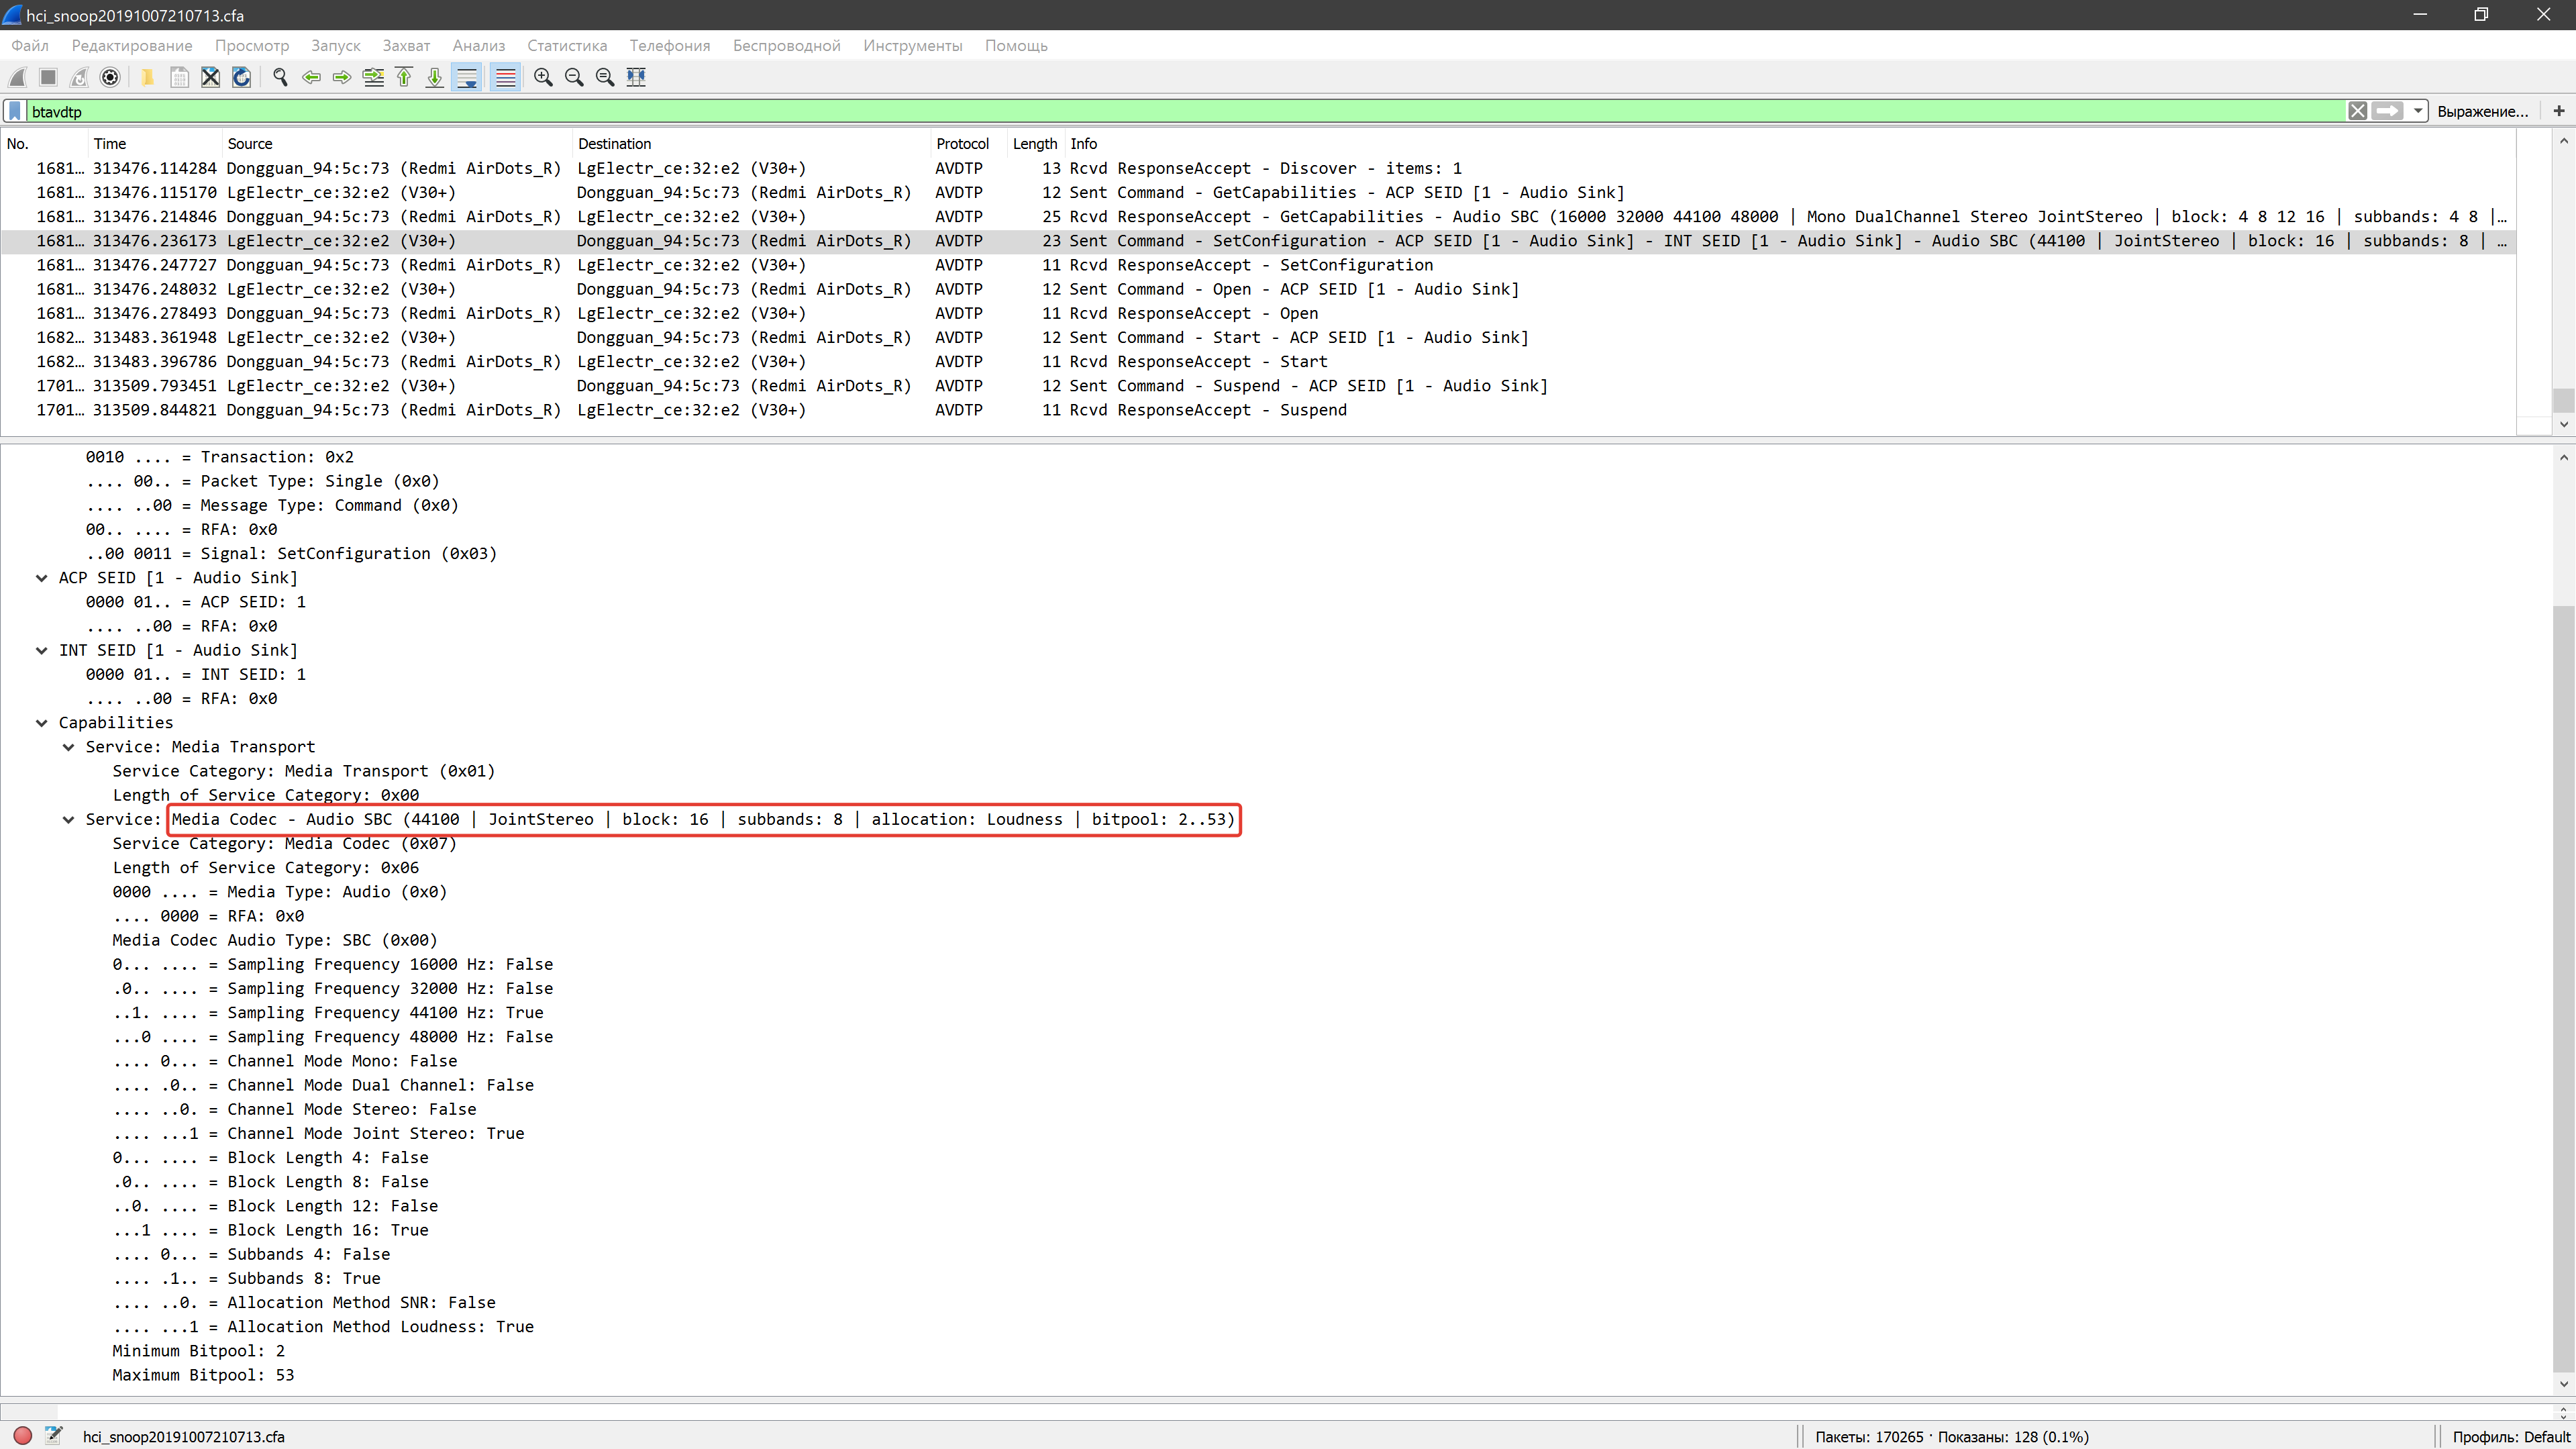Click the expert info red circle in status bar
Screen dimensions: 2576x1449
pyautogui.click(x=22, y=1436)
